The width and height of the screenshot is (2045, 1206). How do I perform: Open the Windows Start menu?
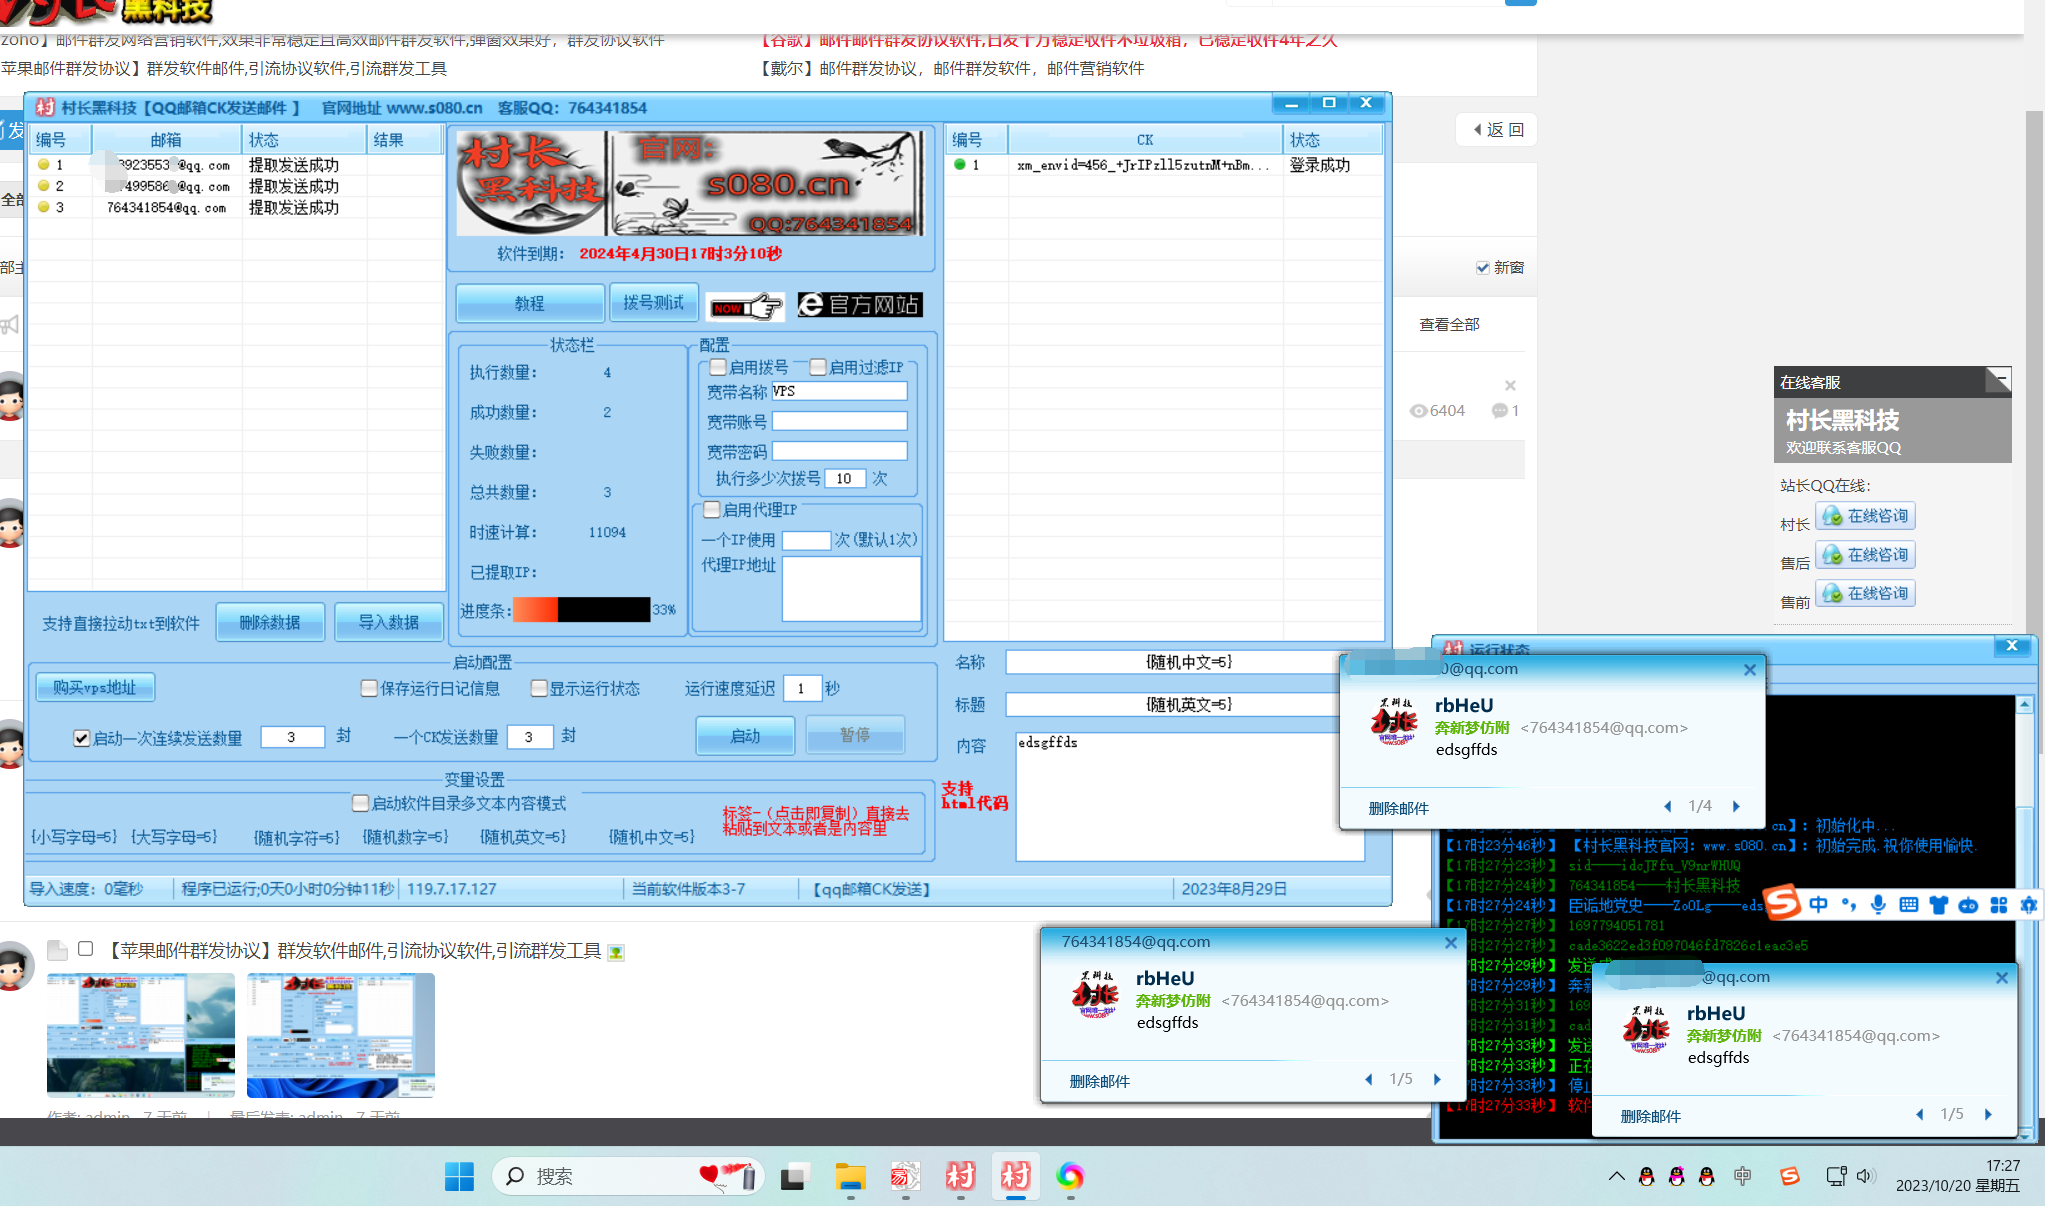coord(459,1177)
